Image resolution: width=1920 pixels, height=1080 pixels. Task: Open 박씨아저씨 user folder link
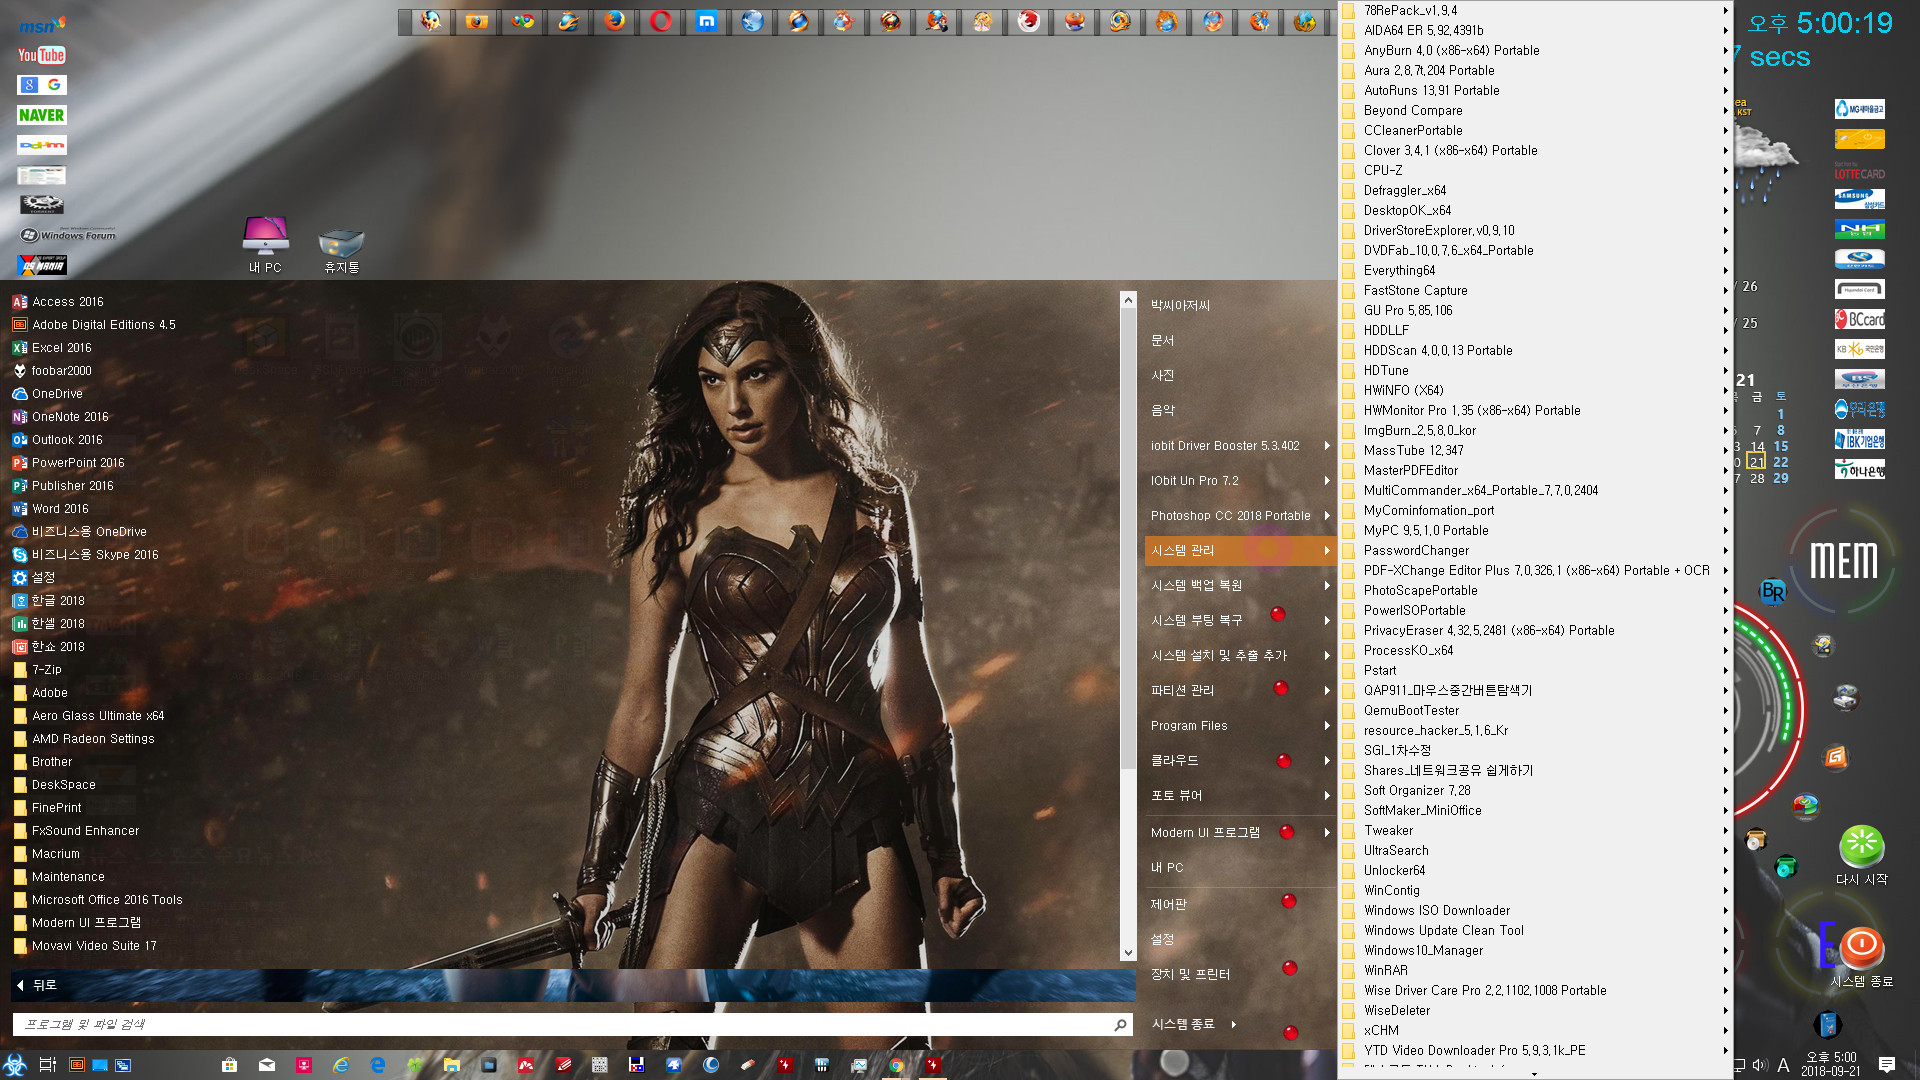click(x=1180, y=305)
